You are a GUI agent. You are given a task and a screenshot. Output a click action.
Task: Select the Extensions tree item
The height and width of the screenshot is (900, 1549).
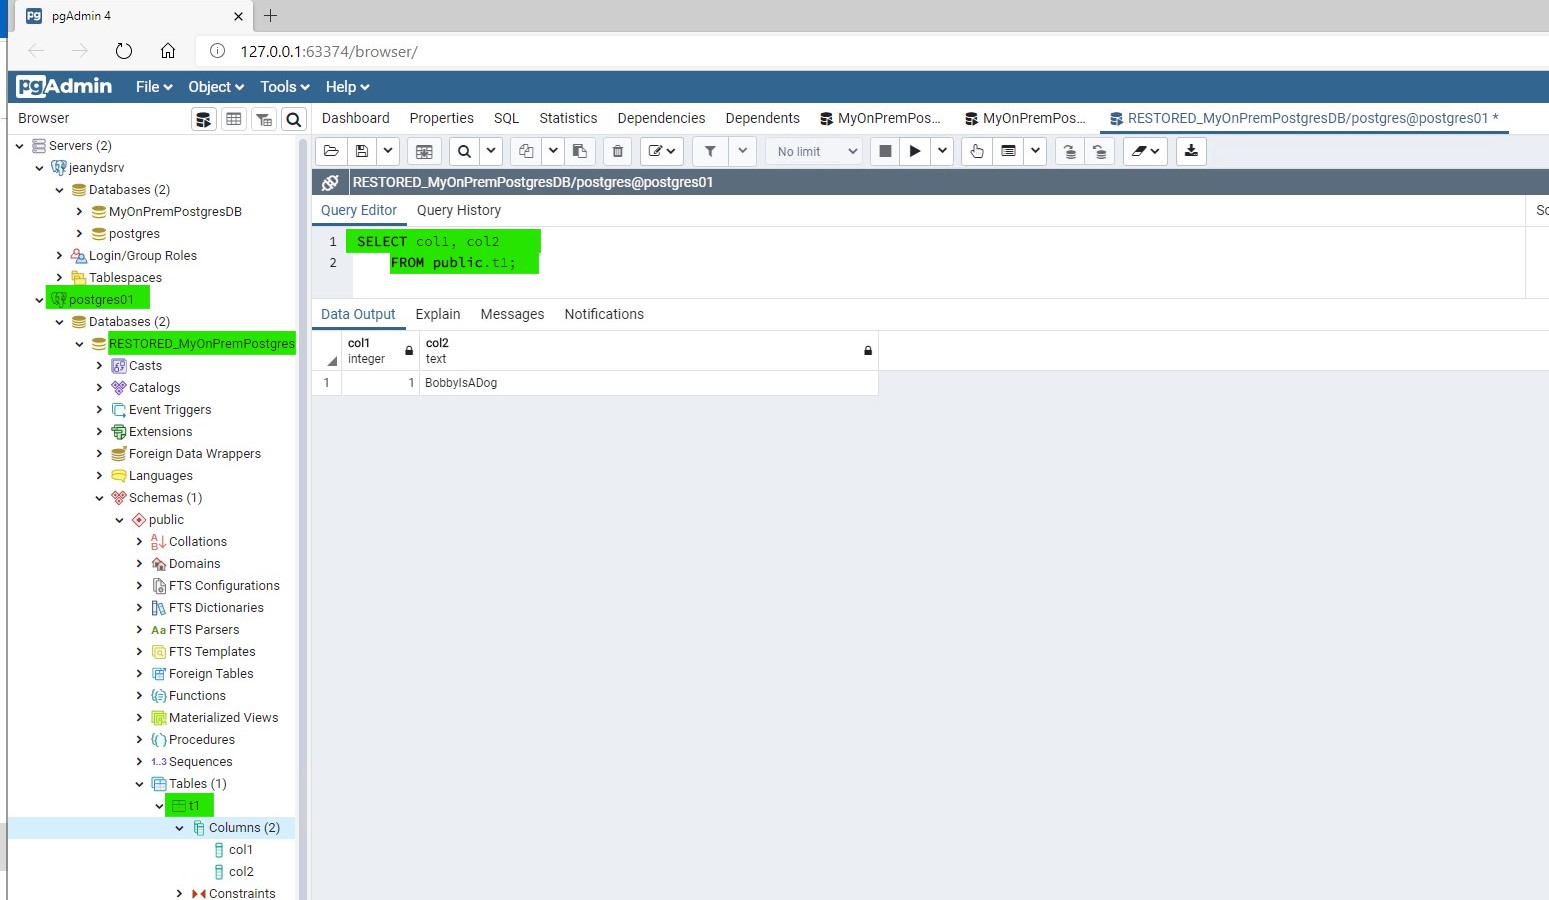click(160, 432)
